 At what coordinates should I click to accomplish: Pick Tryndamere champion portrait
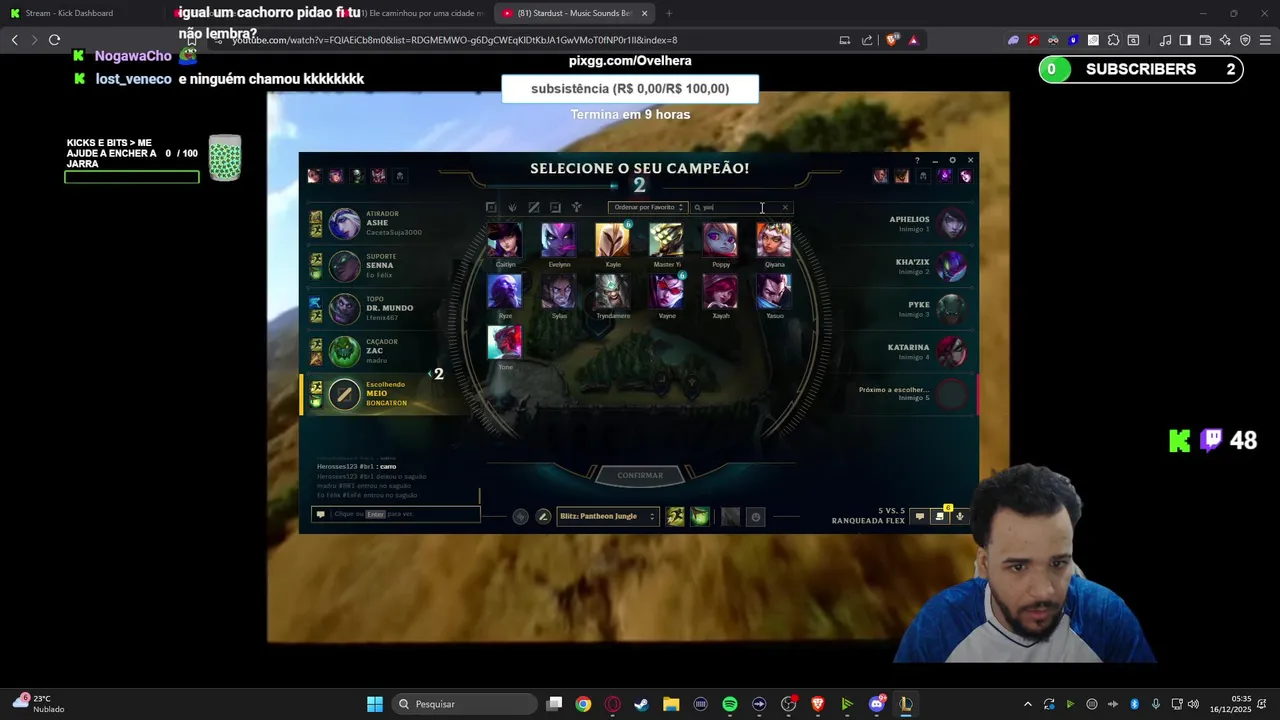point(613,292)
